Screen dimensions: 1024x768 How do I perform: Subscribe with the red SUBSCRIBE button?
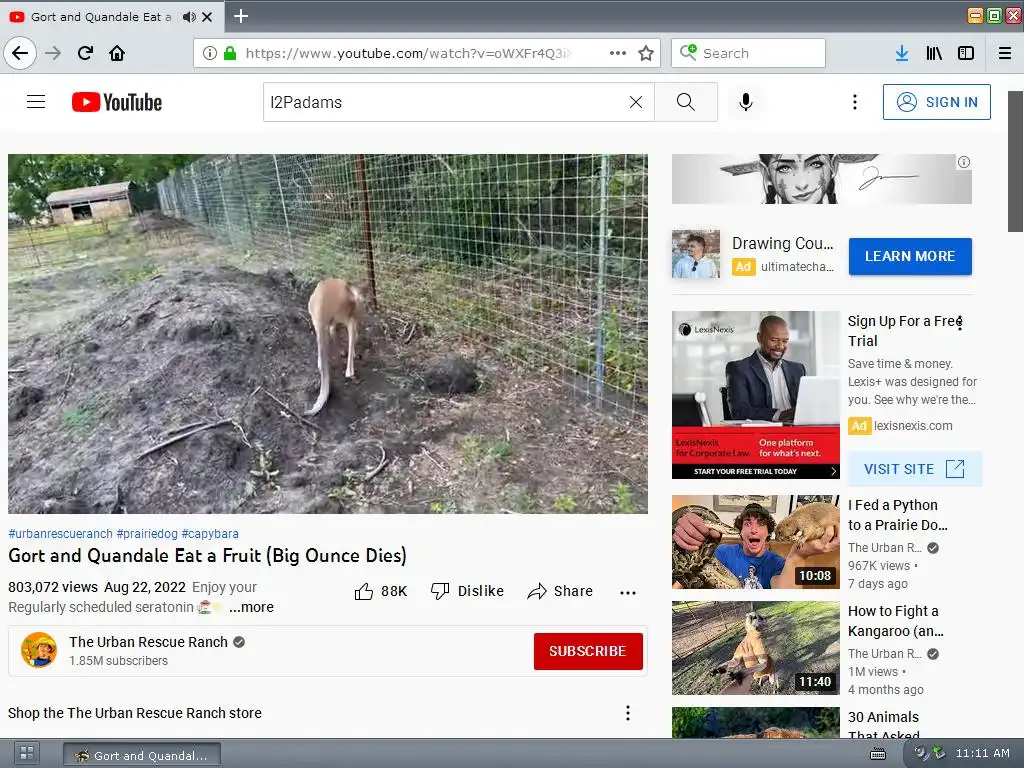pos(588,651)
